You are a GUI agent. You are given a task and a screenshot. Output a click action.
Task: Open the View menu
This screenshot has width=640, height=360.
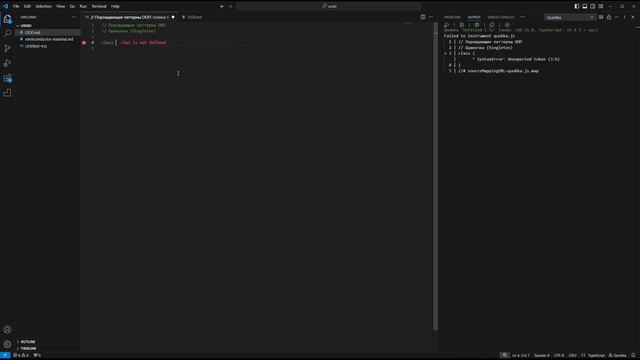pyautogui.click(x=60, y=6)
